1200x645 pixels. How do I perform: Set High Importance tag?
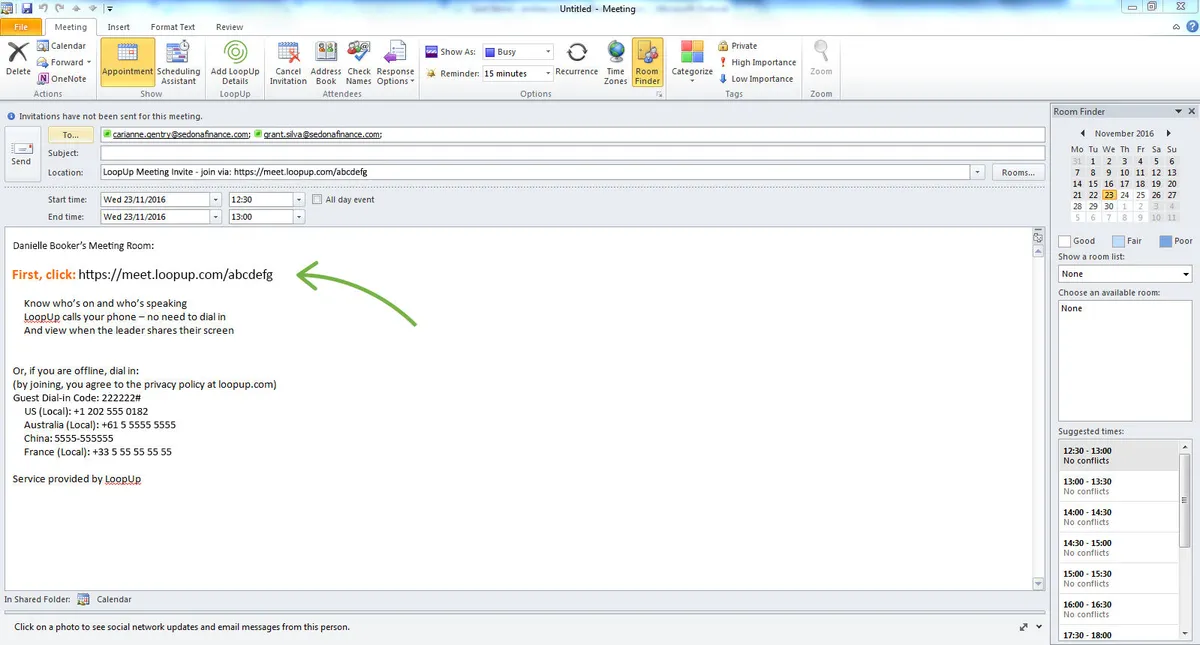coord(757,62)
